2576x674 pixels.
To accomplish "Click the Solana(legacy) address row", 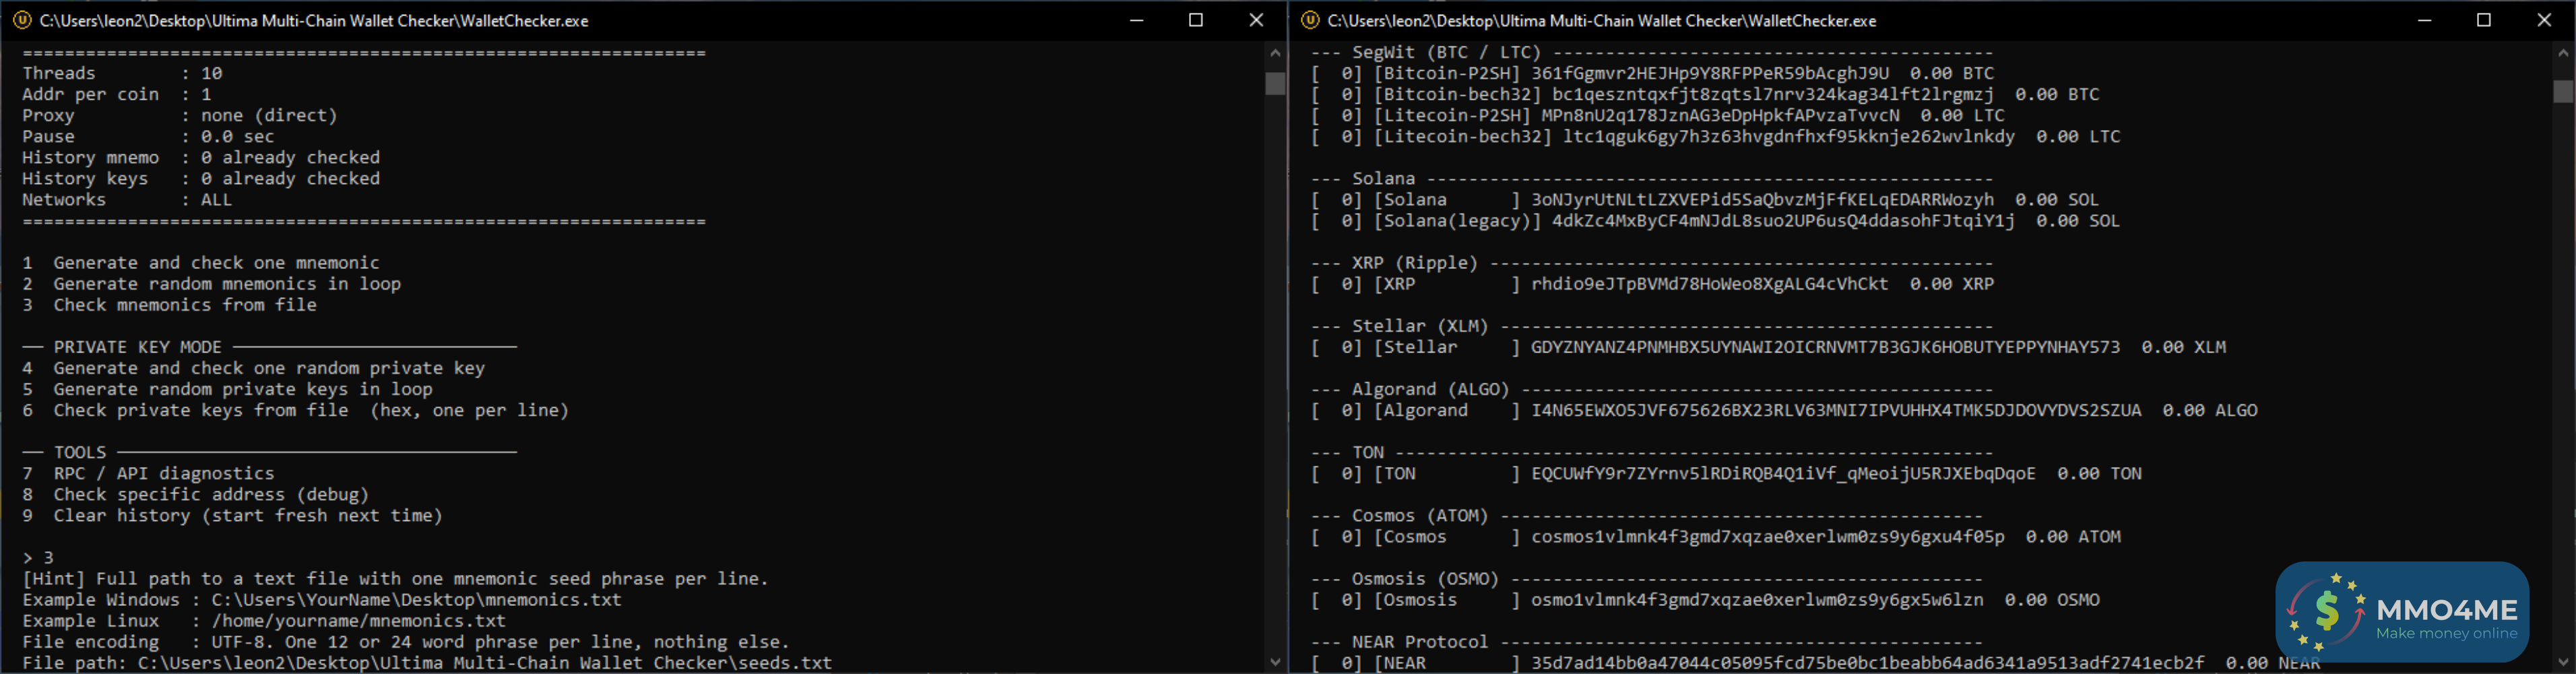I will click(x=1716, y=220).
